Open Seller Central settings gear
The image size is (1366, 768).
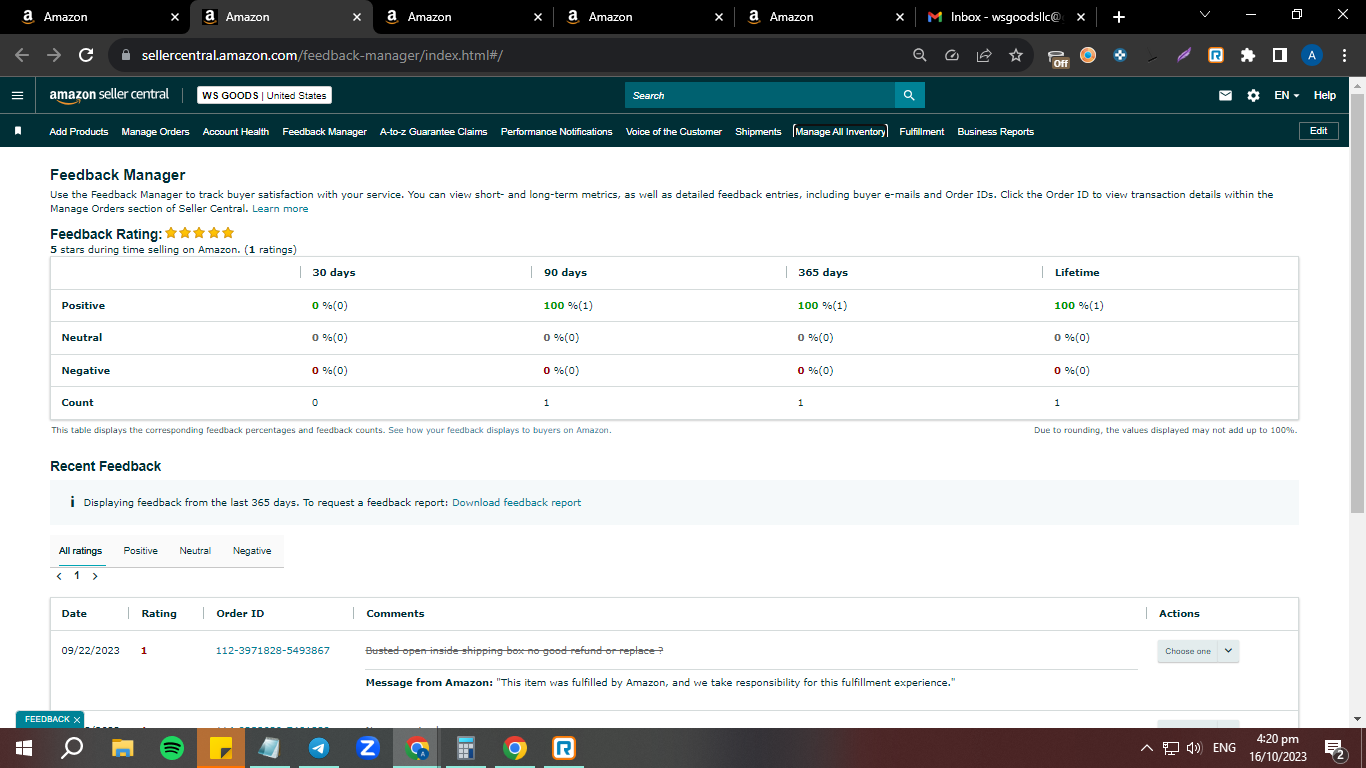[x=1253, y=95]
